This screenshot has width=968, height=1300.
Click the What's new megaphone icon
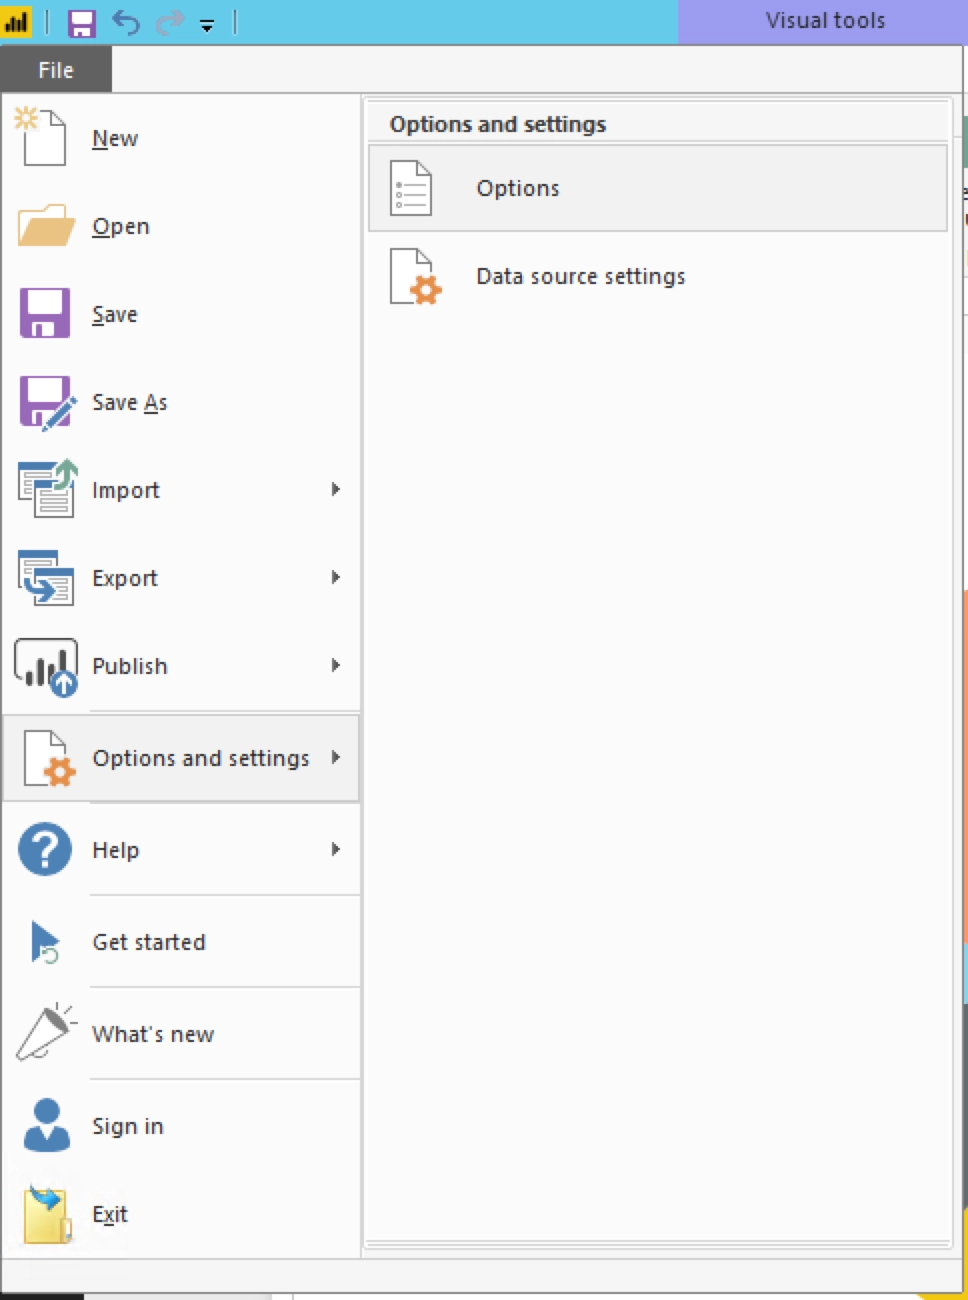point(45,1032)
